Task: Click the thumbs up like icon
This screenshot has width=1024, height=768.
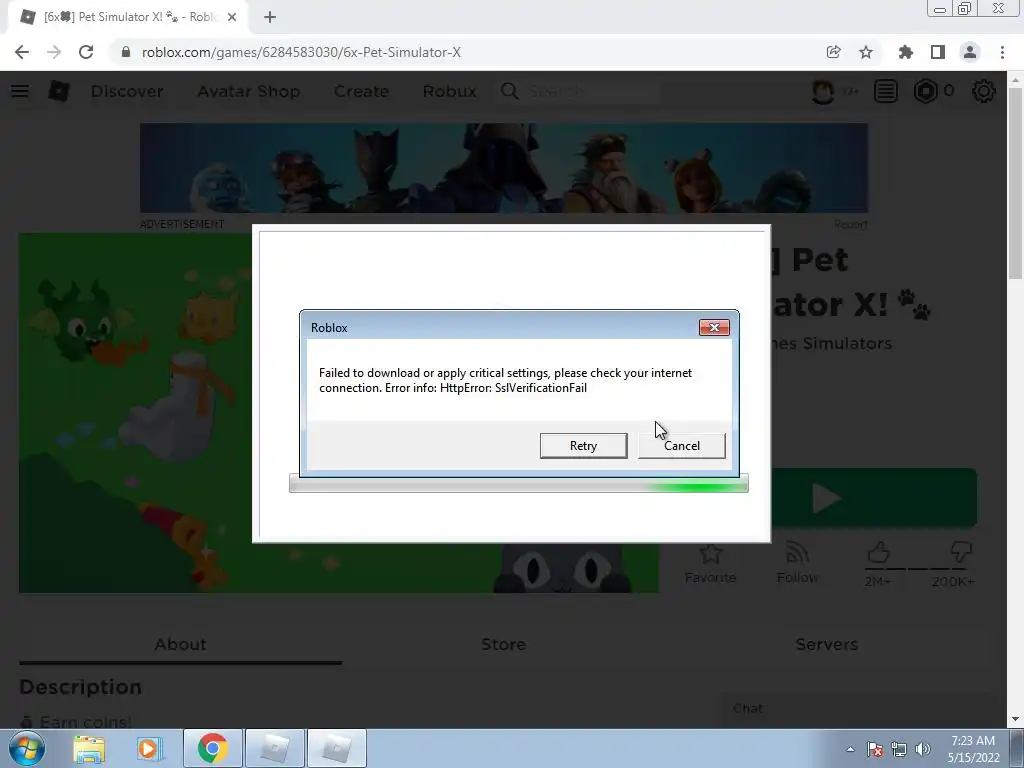Action: pos(878,552)
